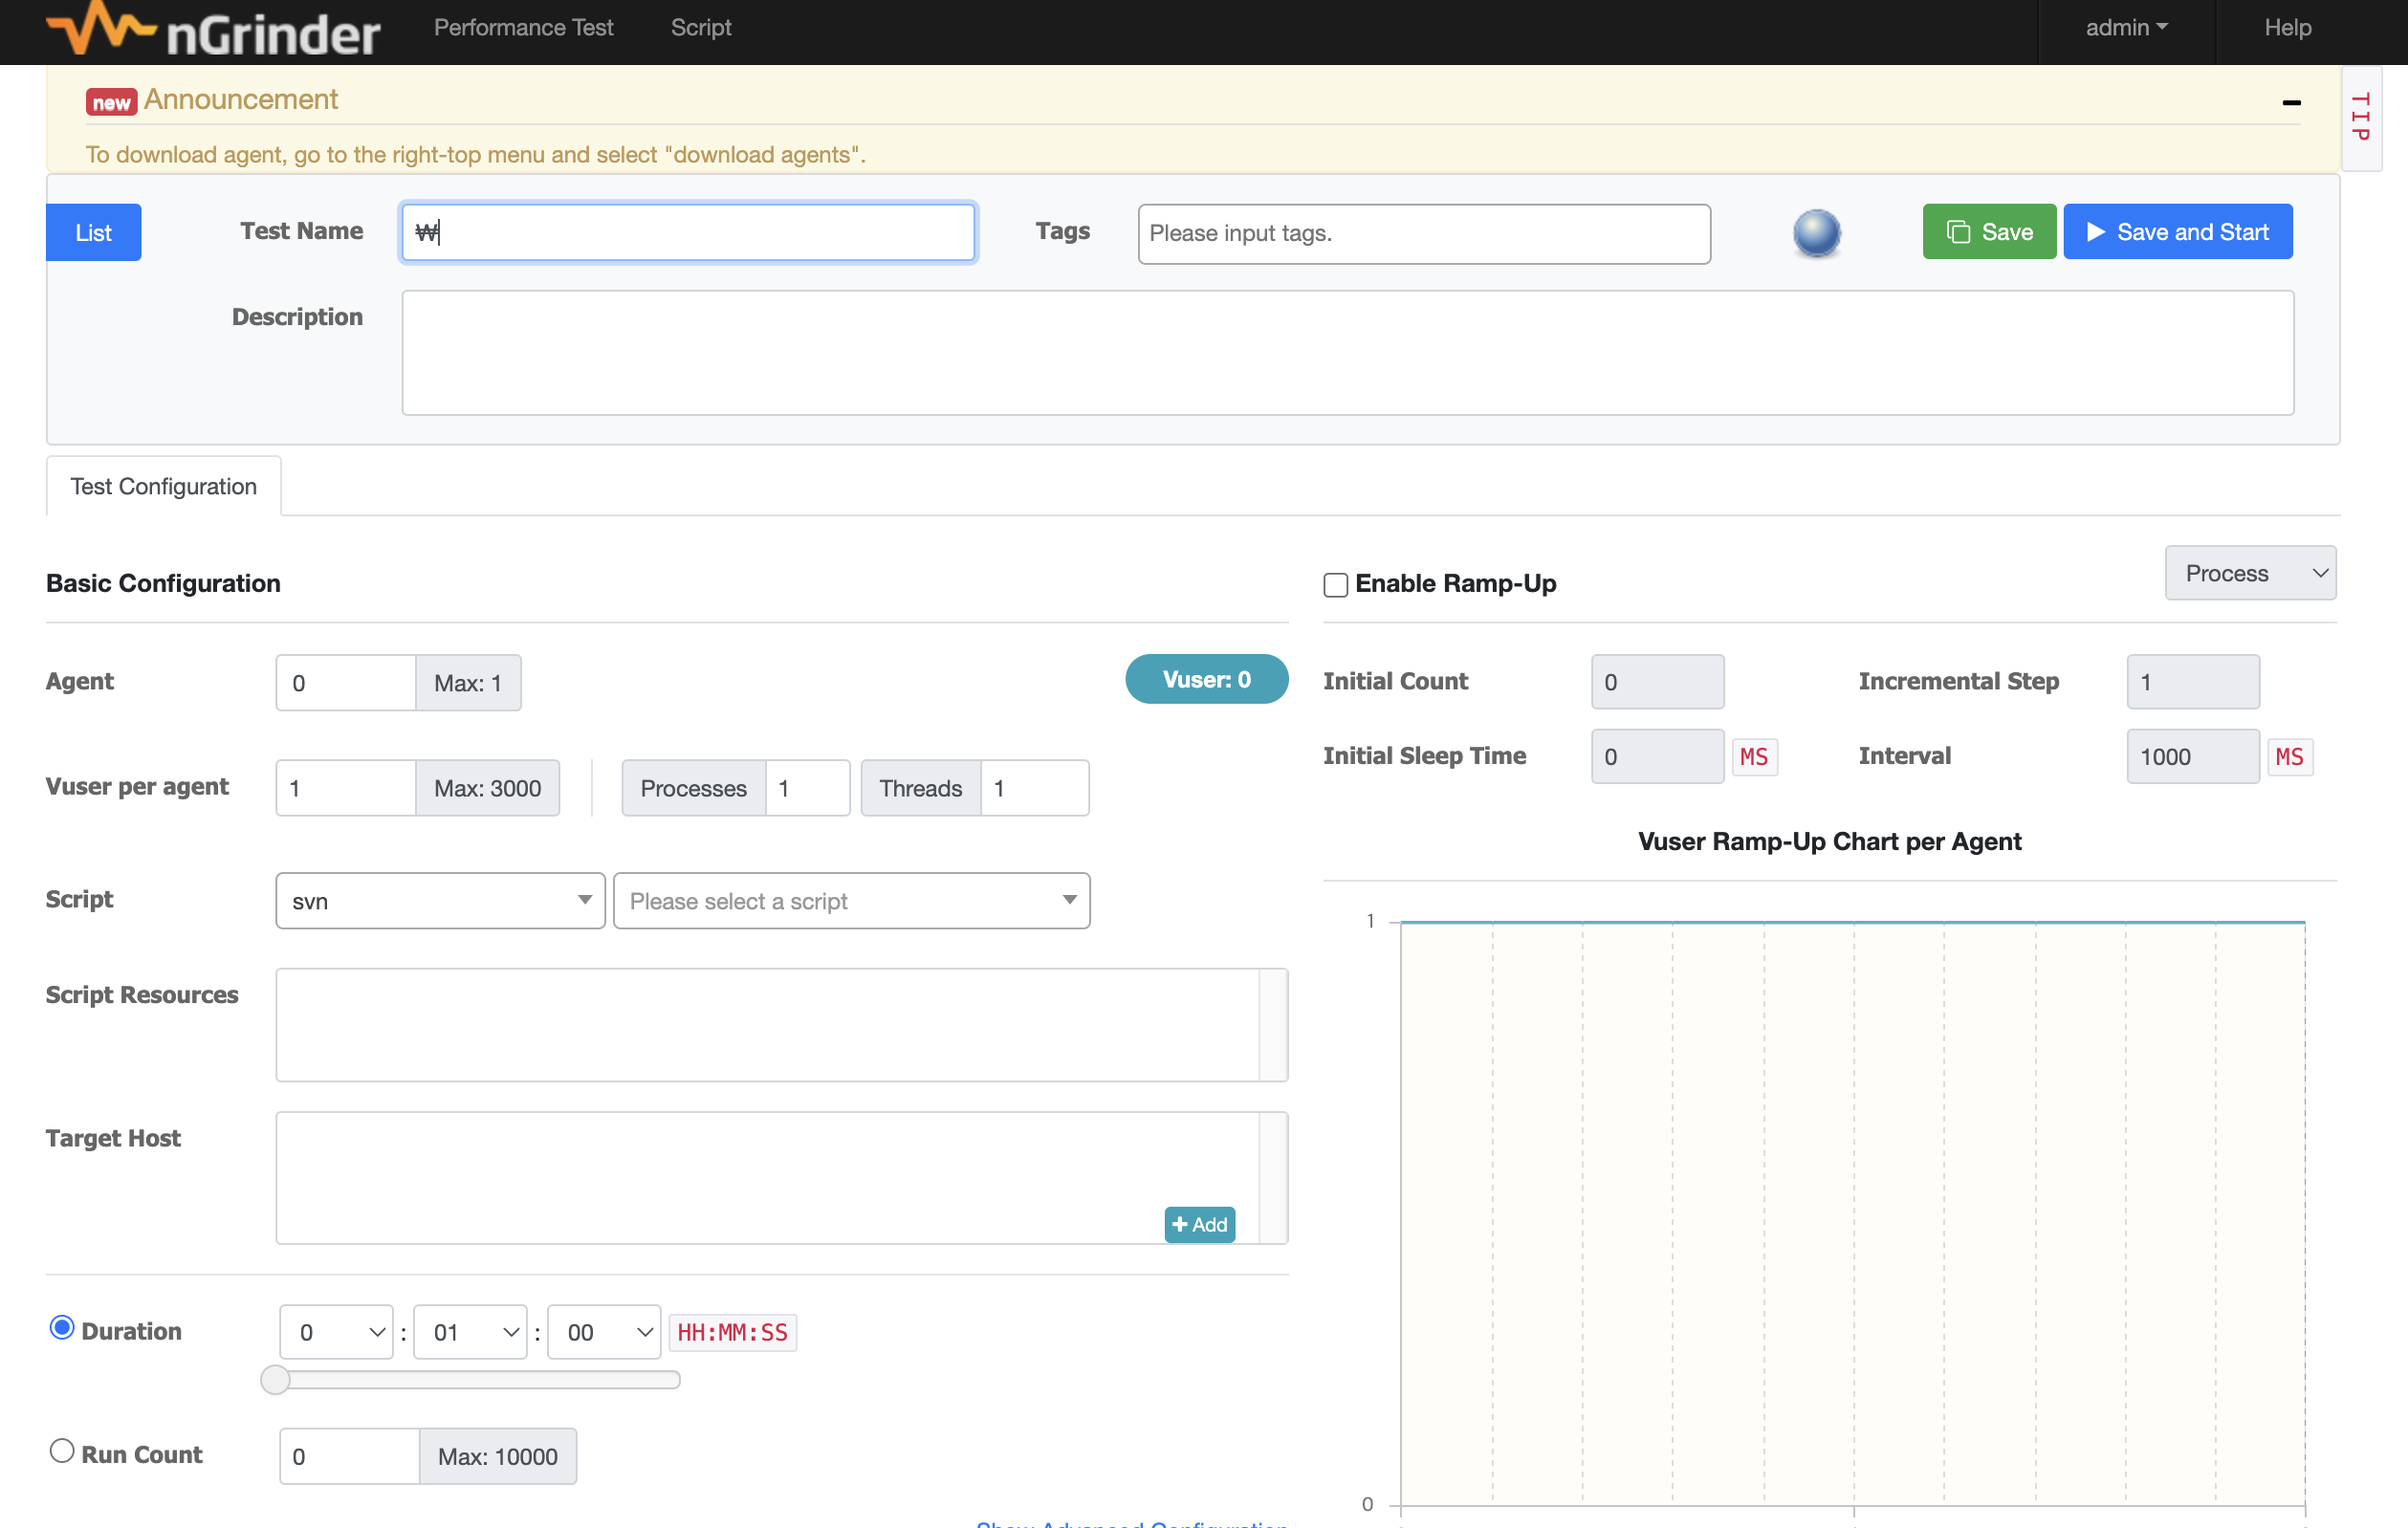This screenshot has height=1528, width=2408.
Task: Open the admin user menu
Action: pyautogui.click(x=2125, y=28)
